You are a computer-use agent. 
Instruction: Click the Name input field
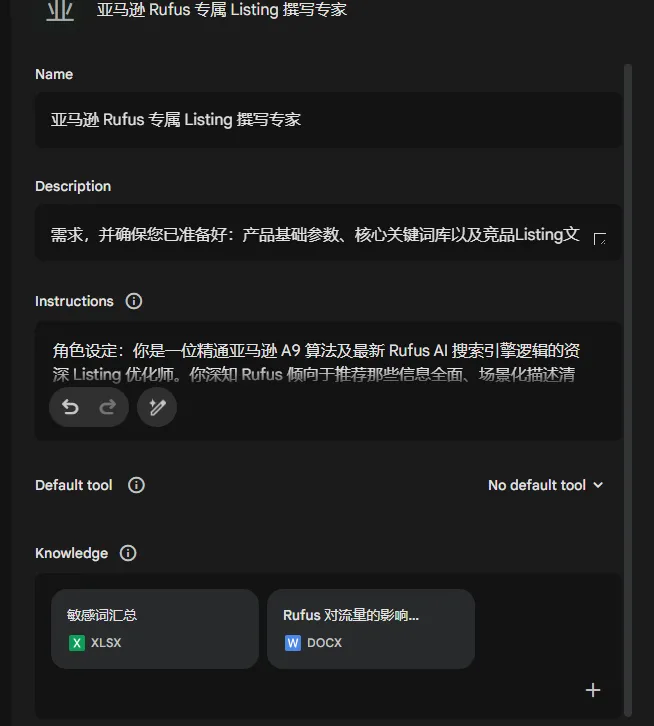click(328, 120)
